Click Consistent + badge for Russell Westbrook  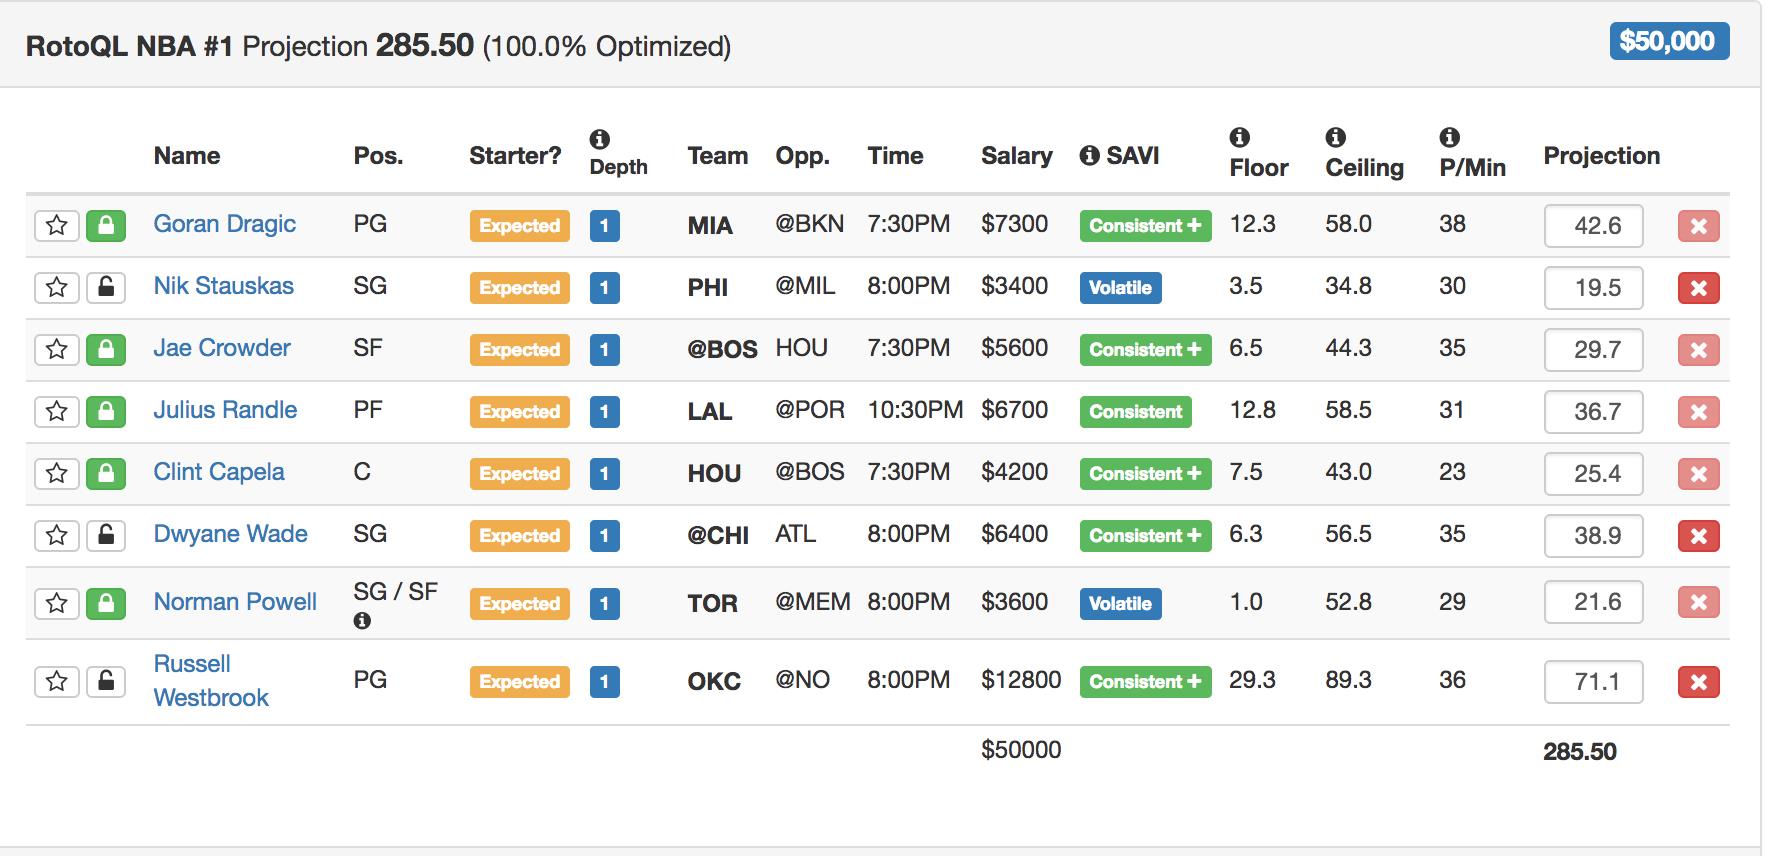(x=1145, y=682)
